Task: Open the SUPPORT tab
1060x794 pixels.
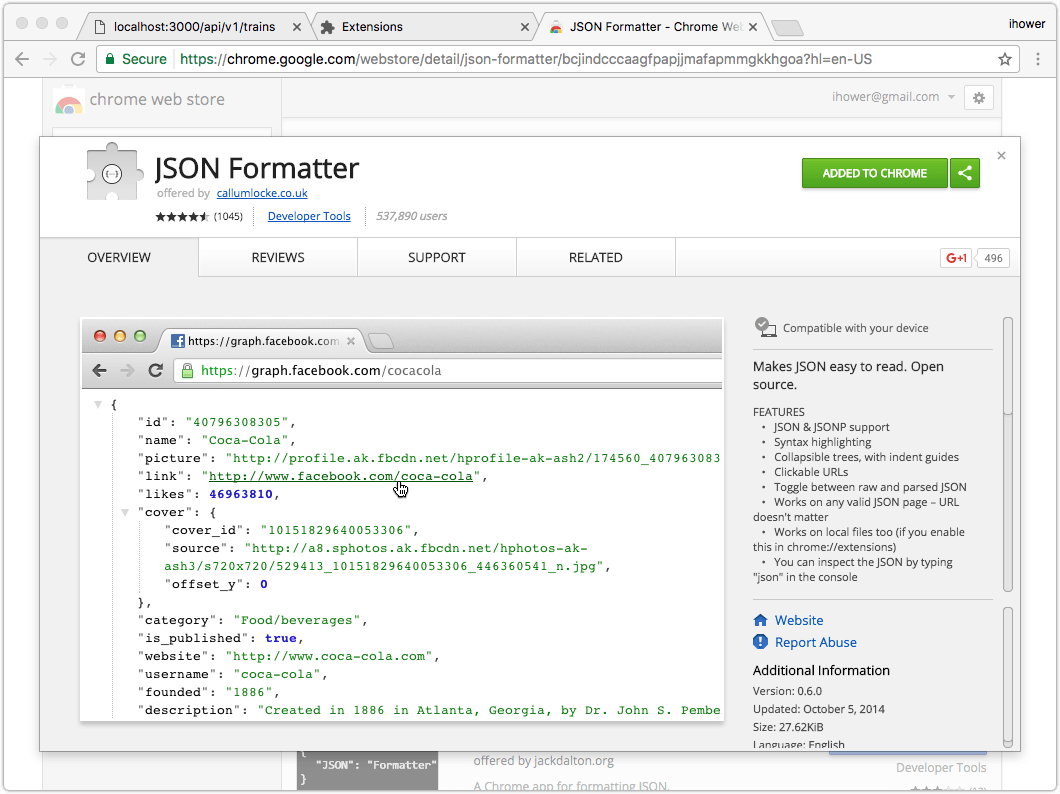Action: pyautogui.click(x=437, y=257)
